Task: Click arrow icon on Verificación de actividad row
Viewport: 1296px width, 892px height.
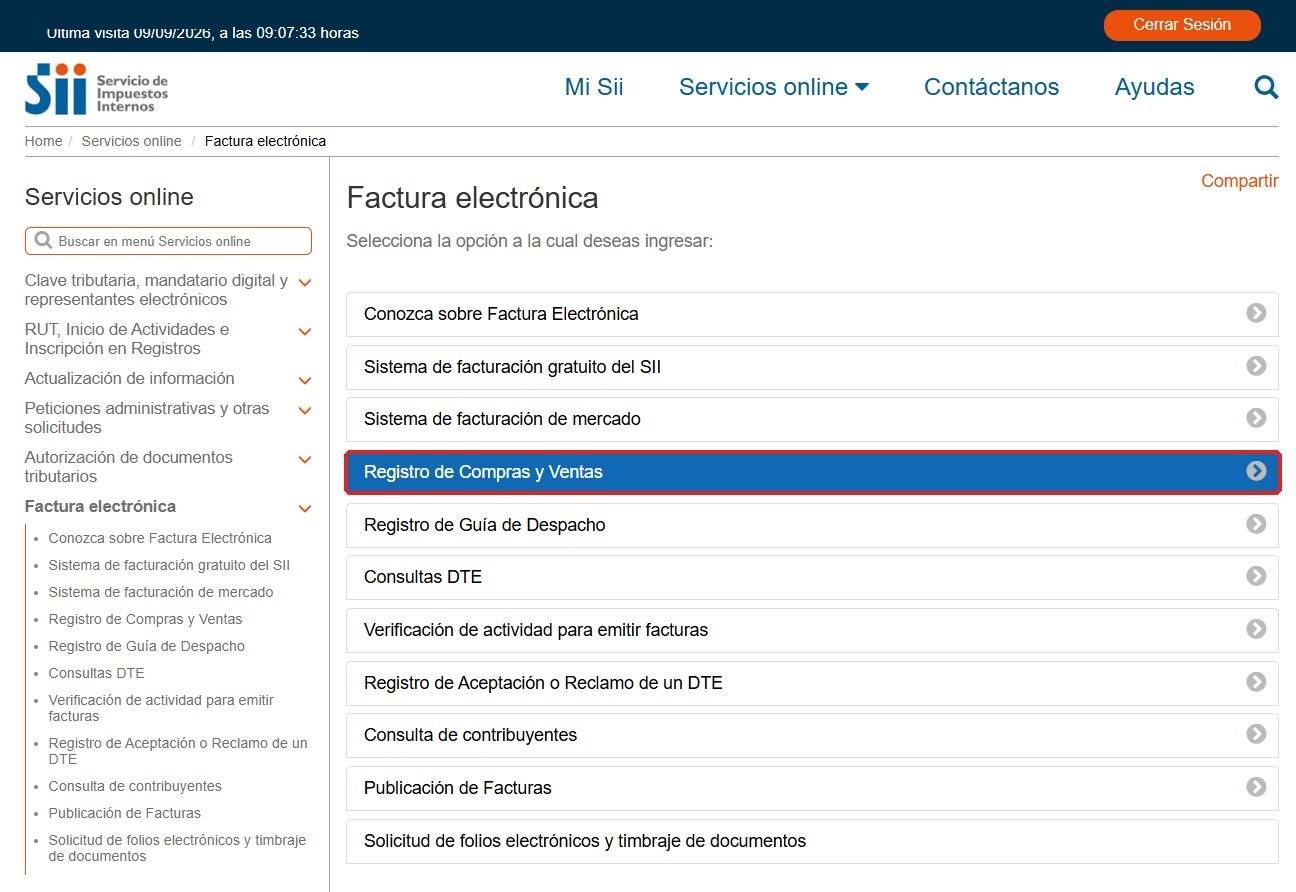Action: [x=1256, y=629]
